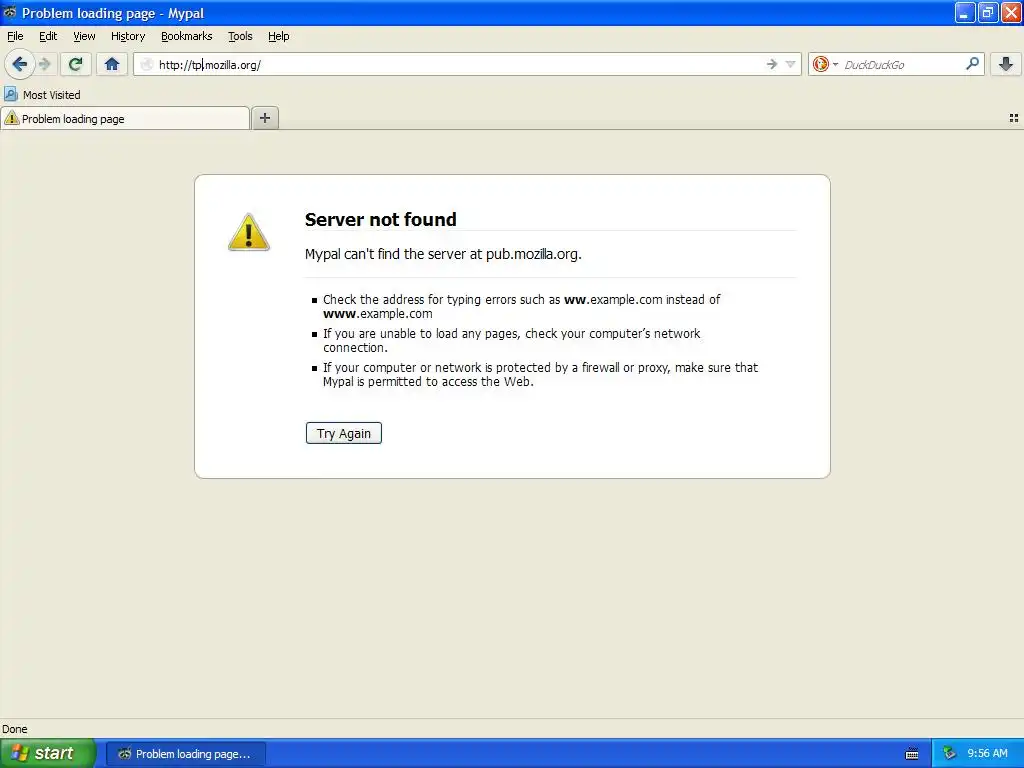Open the address bar history dropdown
Viewport: 1024px width, 768px height.
(790, 64)
